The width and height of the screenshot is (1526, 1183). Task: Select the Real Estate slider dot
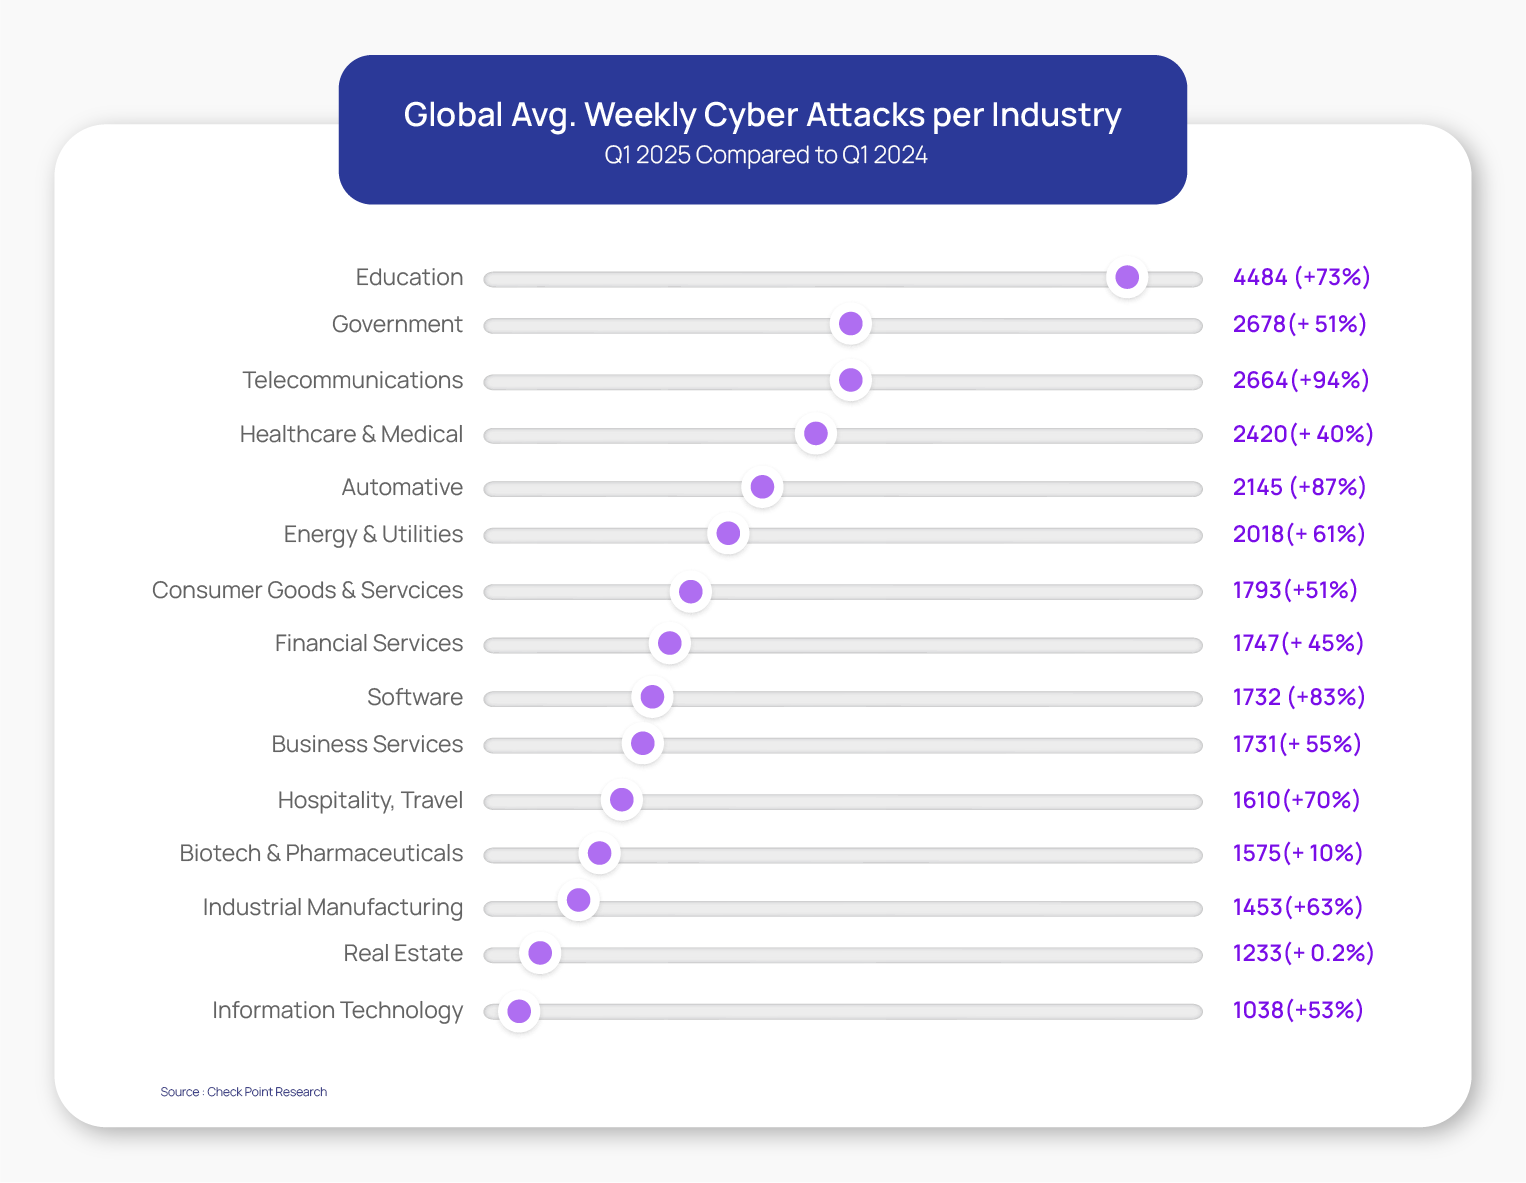click(x=540, y=953)
